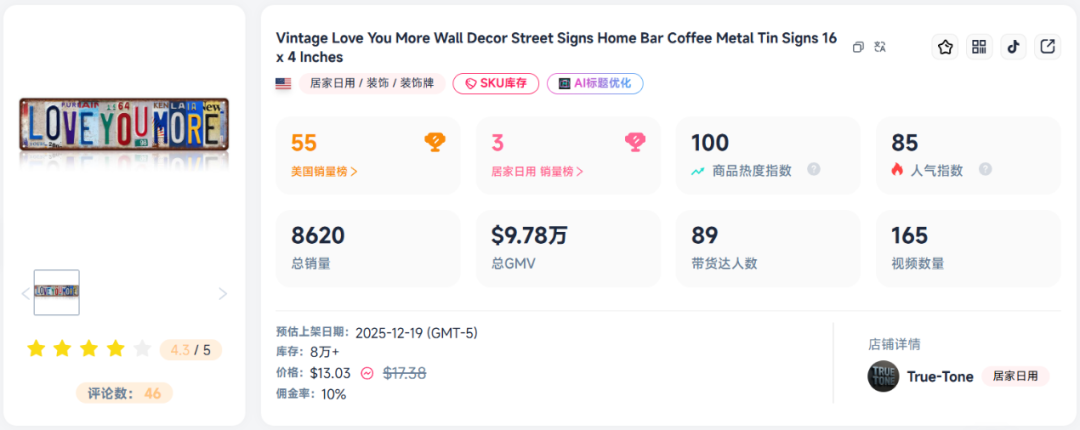This screenshot has width=1080, height=430.
Task: Select the Love You More thumbnail
Action: click(57, 292)
